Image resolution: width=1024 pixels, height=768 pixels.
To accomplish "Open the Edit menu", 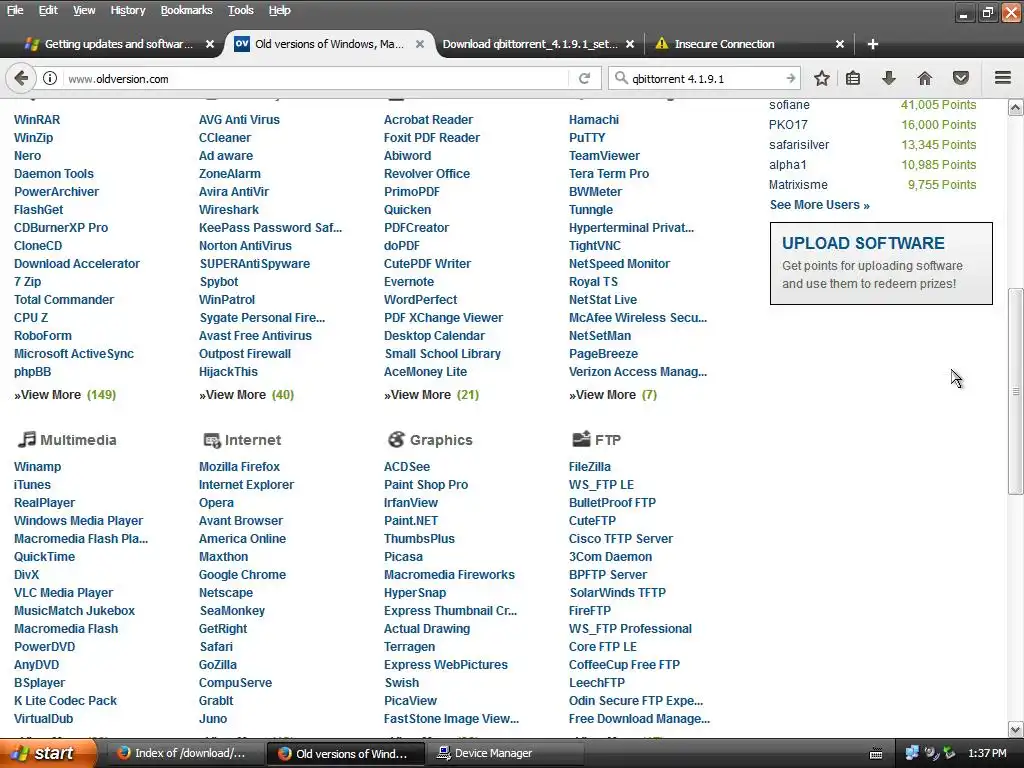I will point(48,10).
